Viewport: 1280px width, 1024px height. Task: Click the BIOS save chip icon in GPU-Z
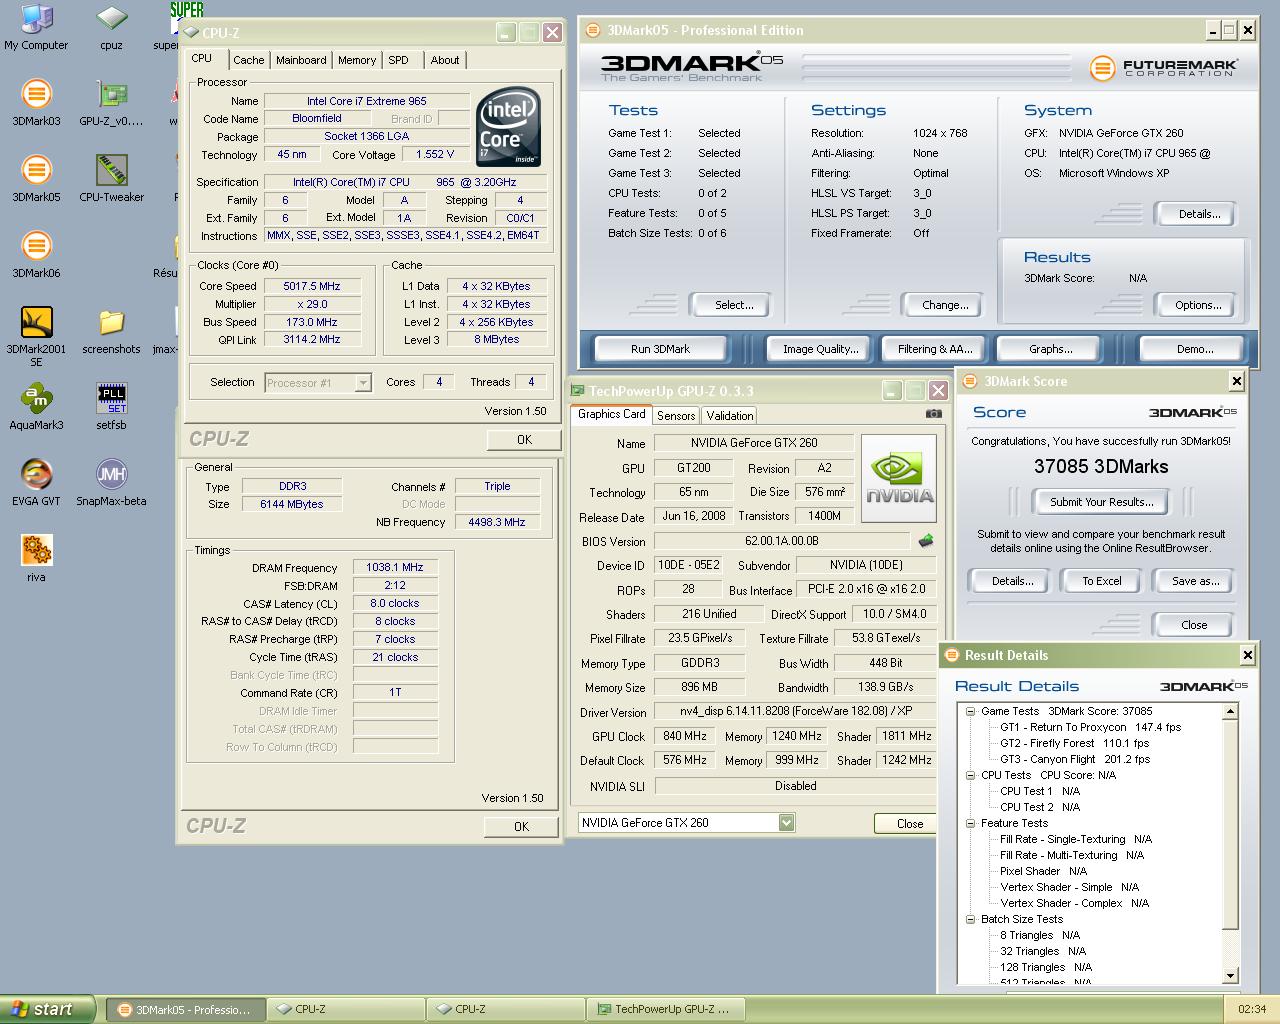926,541
